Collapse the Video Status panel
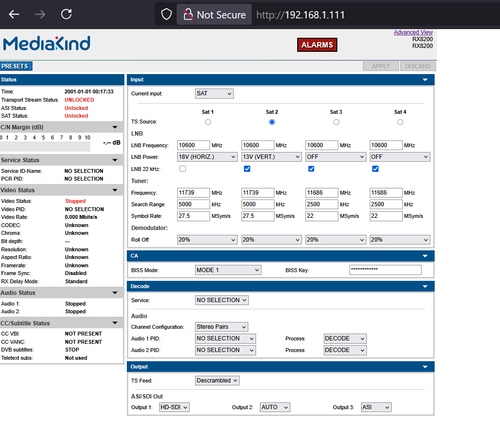This screenshot has width=500, height=429. point(115,190)
